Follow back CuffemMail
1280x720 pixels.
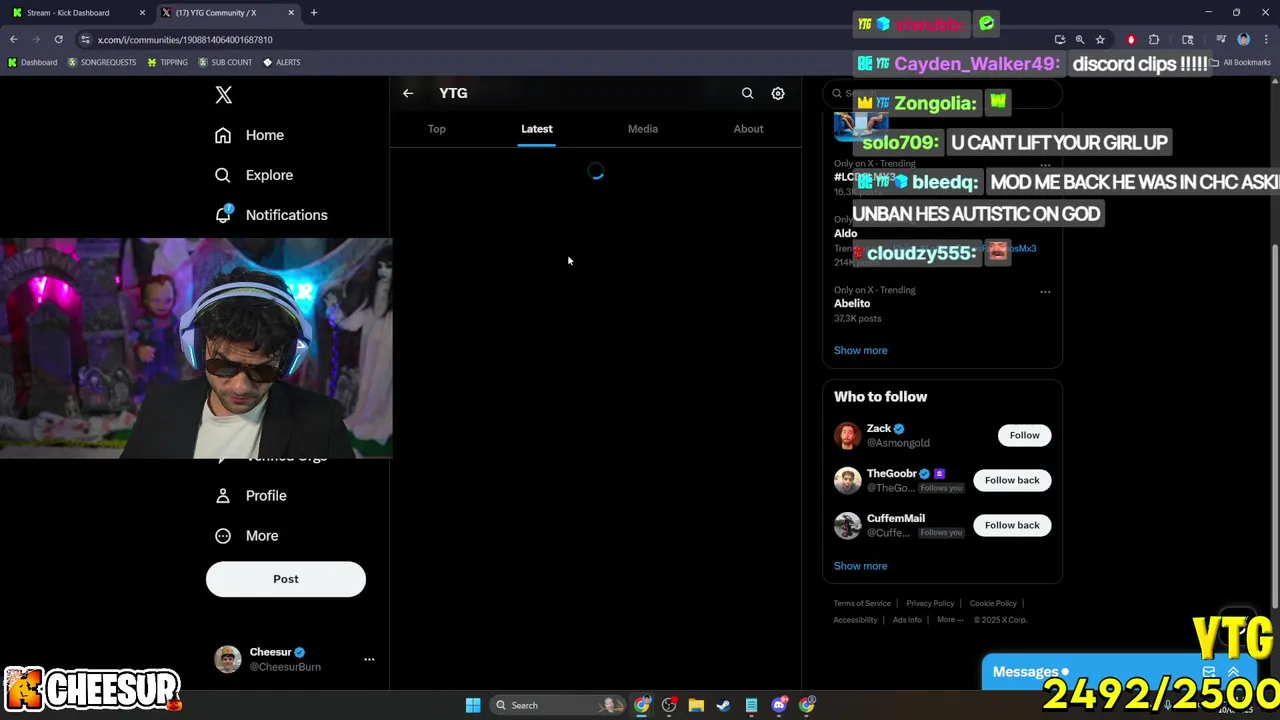pos(1012,525)
